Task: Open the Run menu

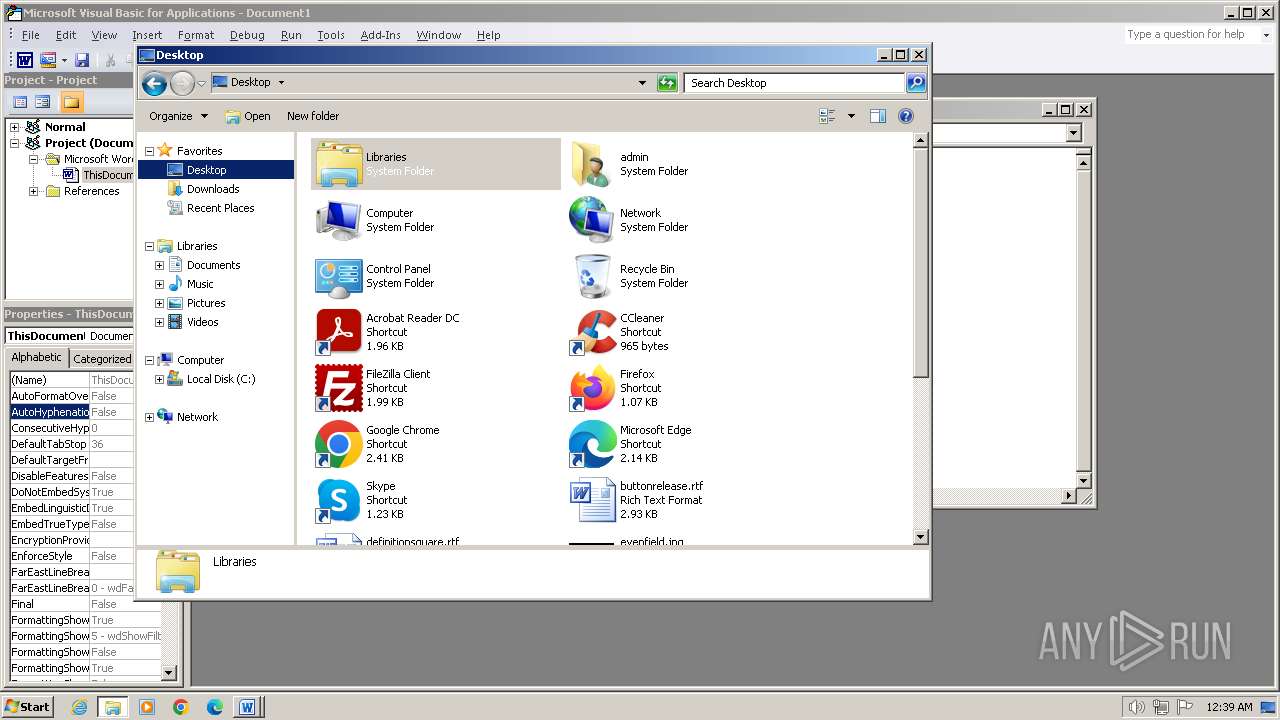Action: (291, 35)
